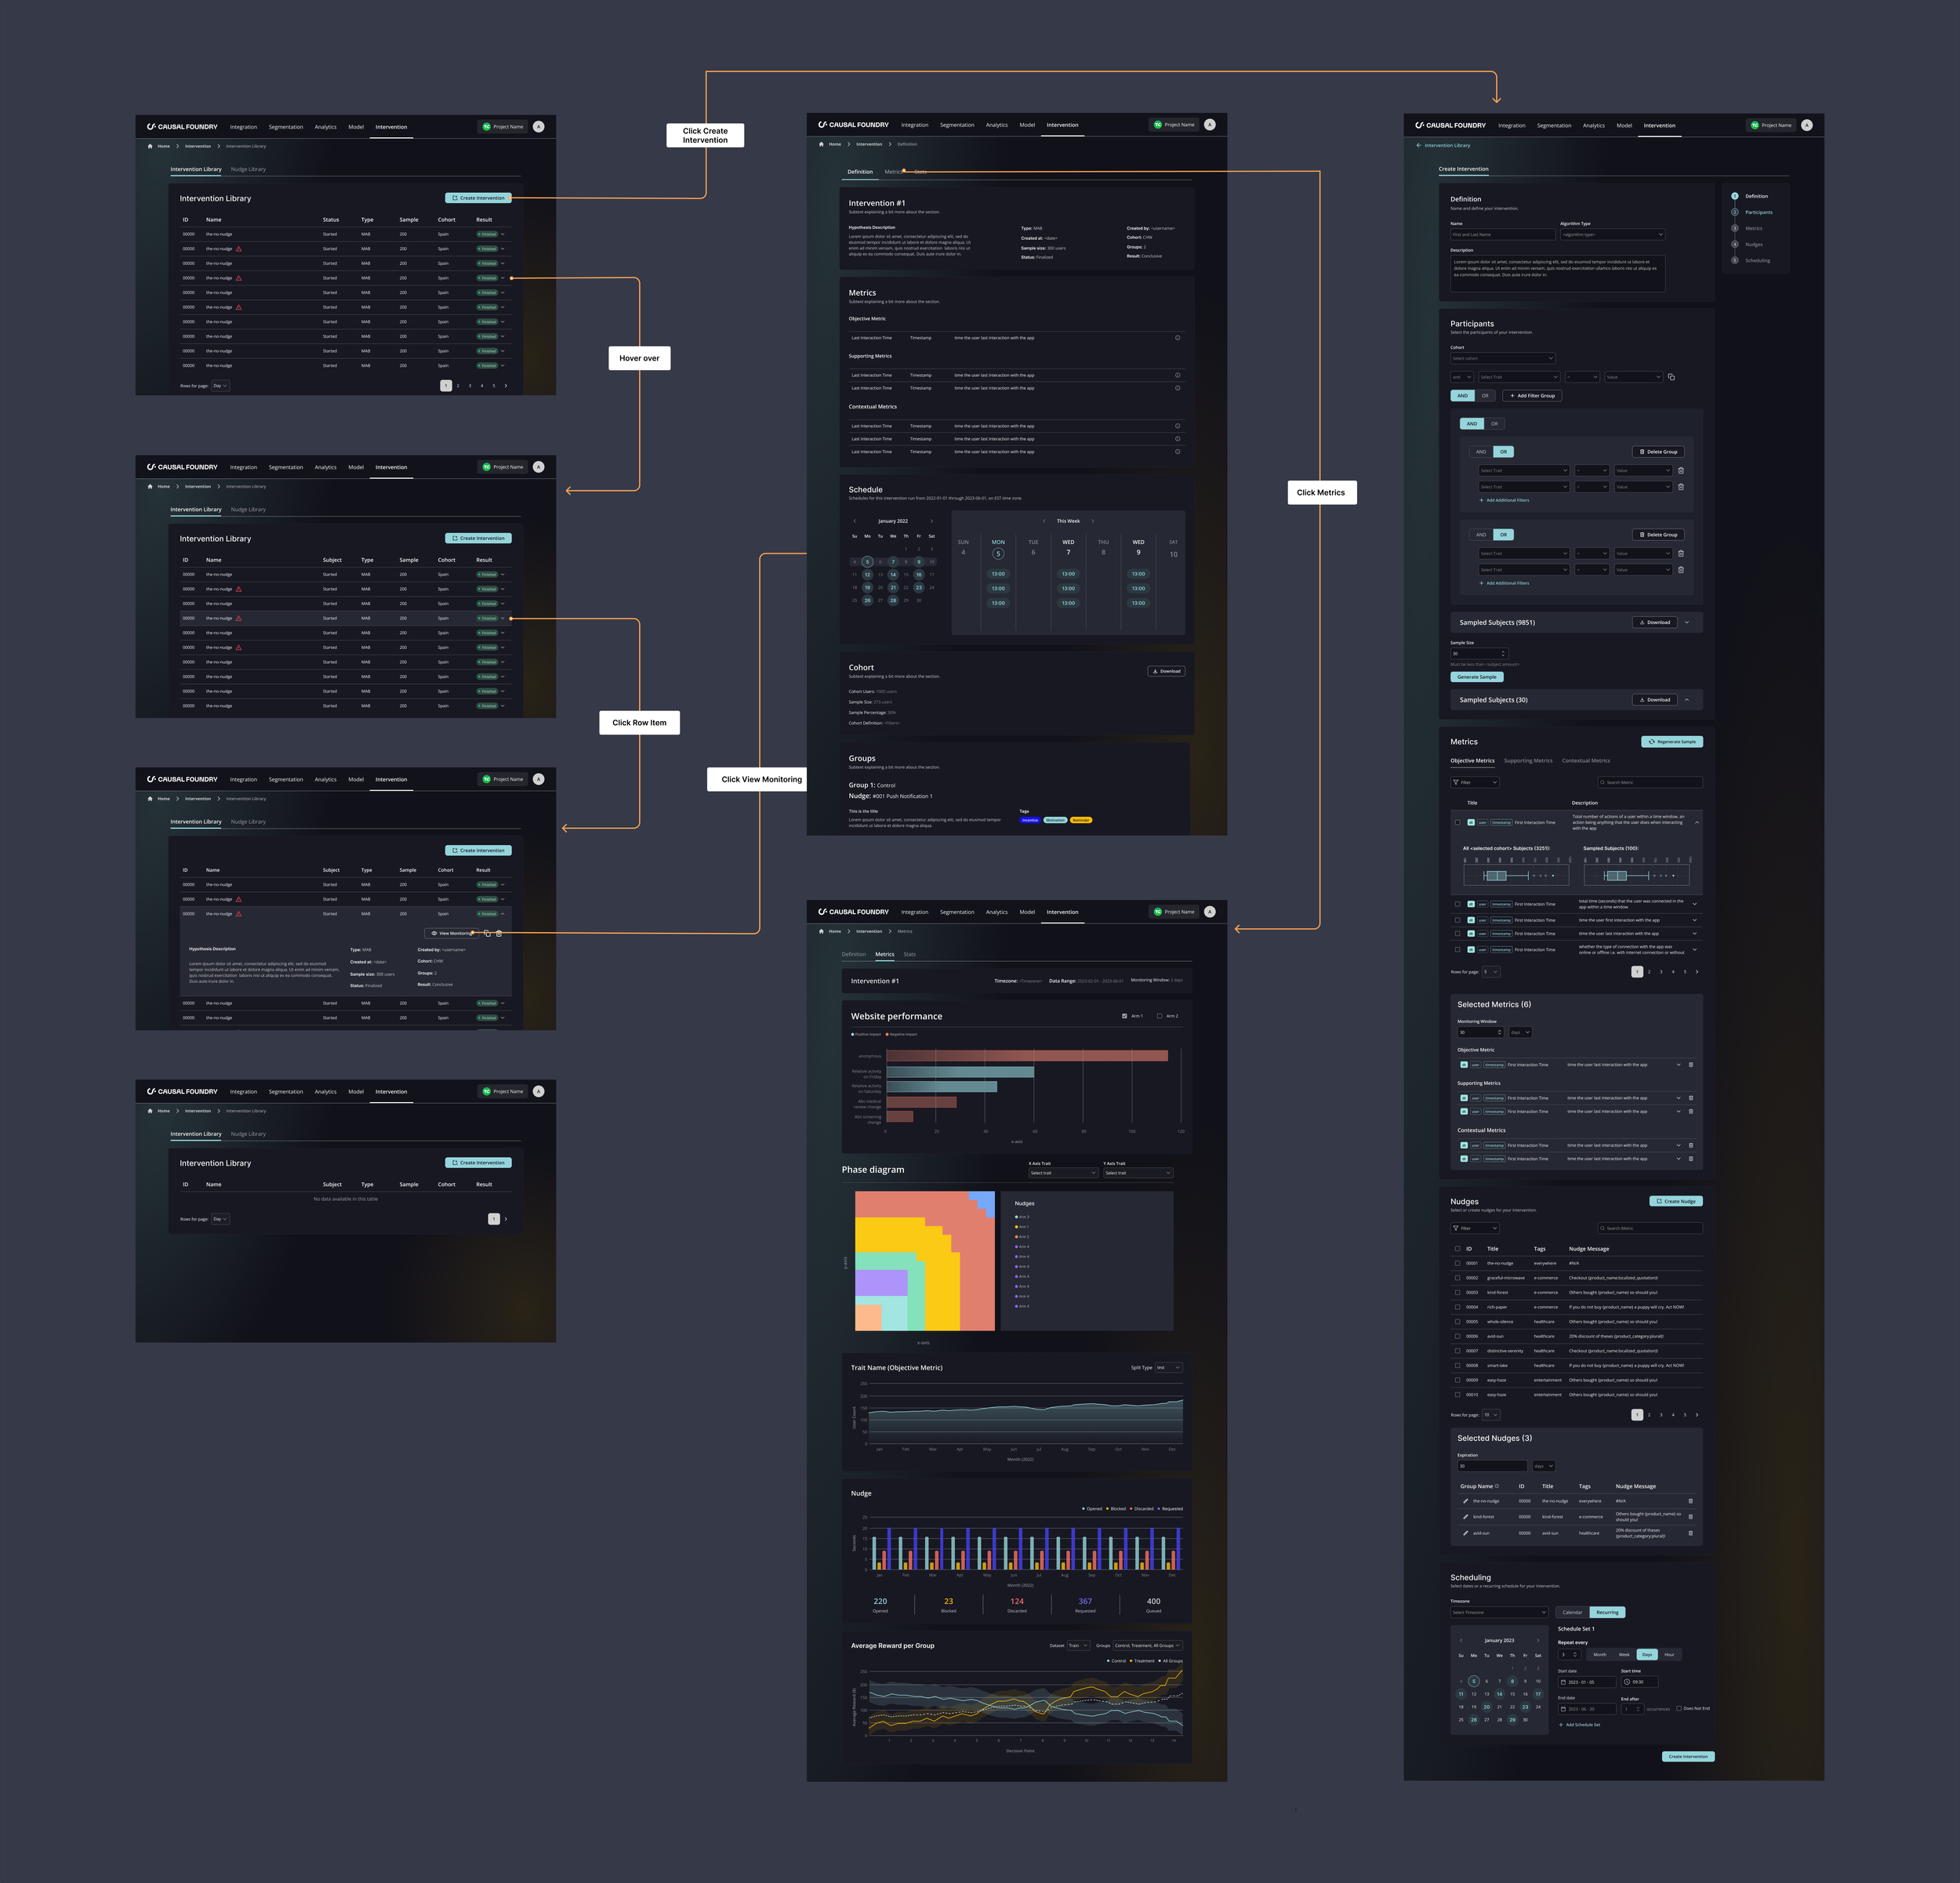The image size is (1960, 1883).
Task: Check the Does Not End checkbox
Action: point(1678,1708)
